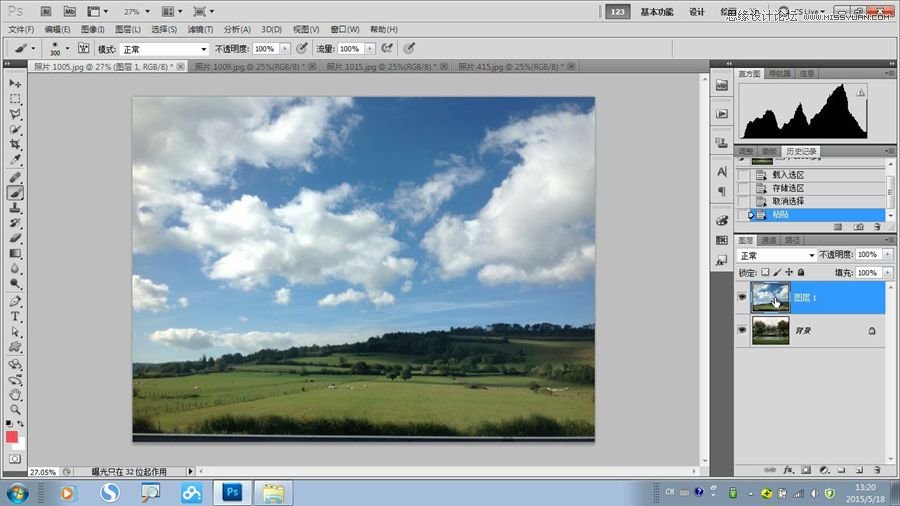Screen dimensions: 900x506
Task: Toggle the airbrush mode button
Action: [386, 48]
